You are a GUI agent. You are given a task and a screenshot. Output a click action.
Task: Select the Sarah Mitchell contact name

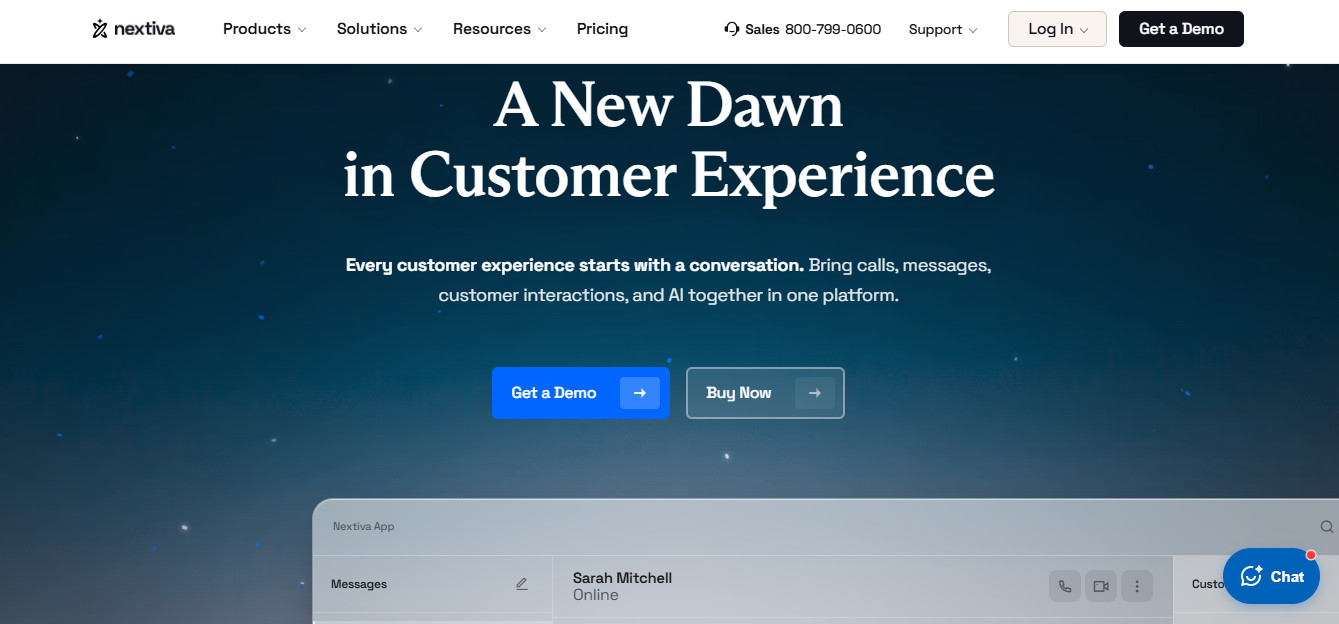622,578
